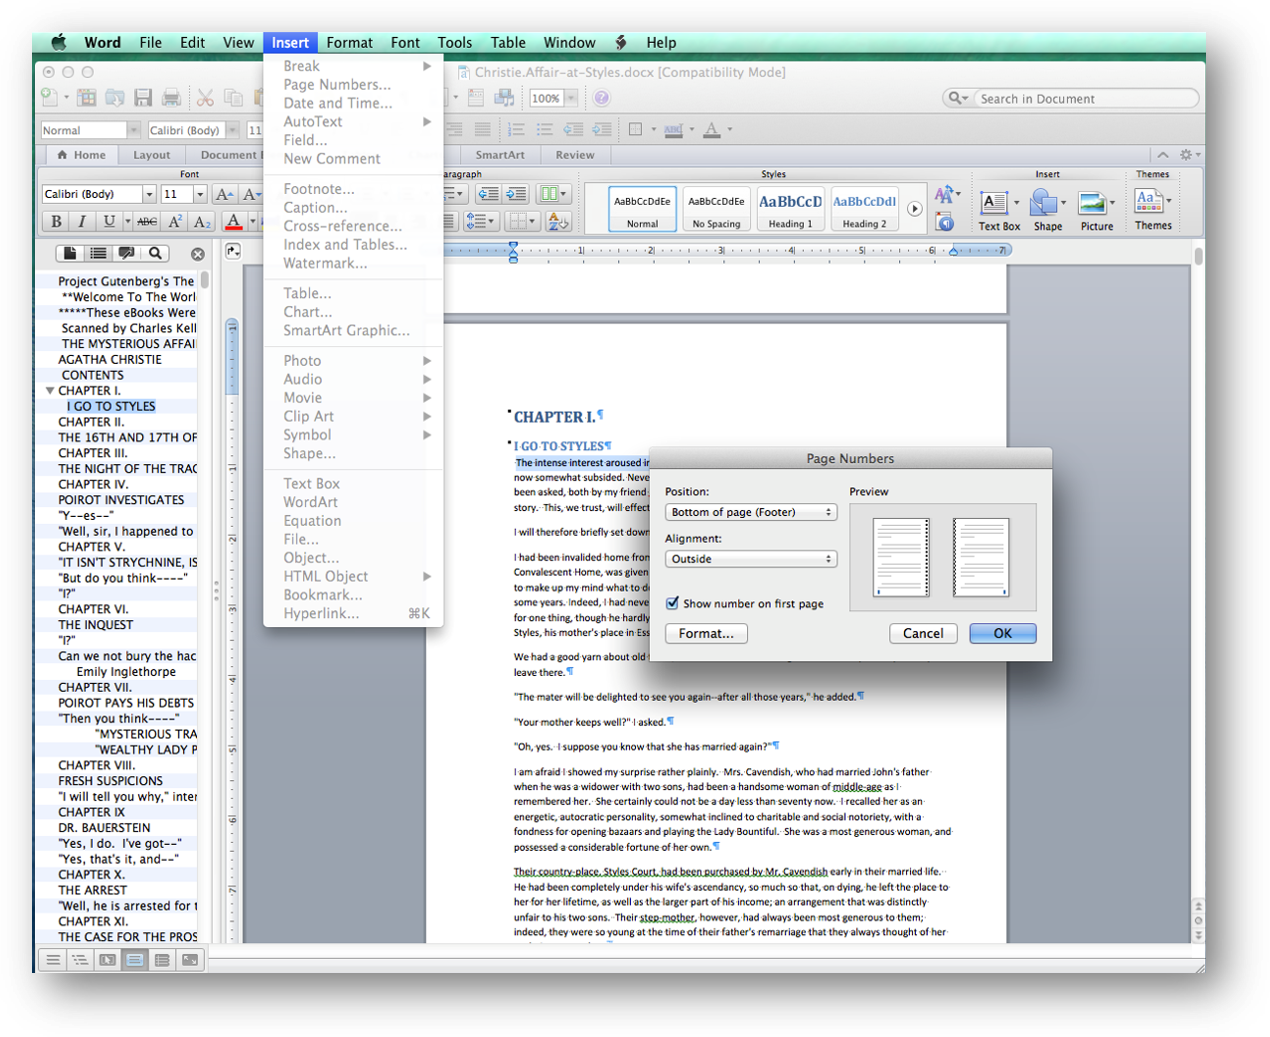Apply strikethrough with the ABC icon
The image size is (1270, 1037).
coord(147,221)
